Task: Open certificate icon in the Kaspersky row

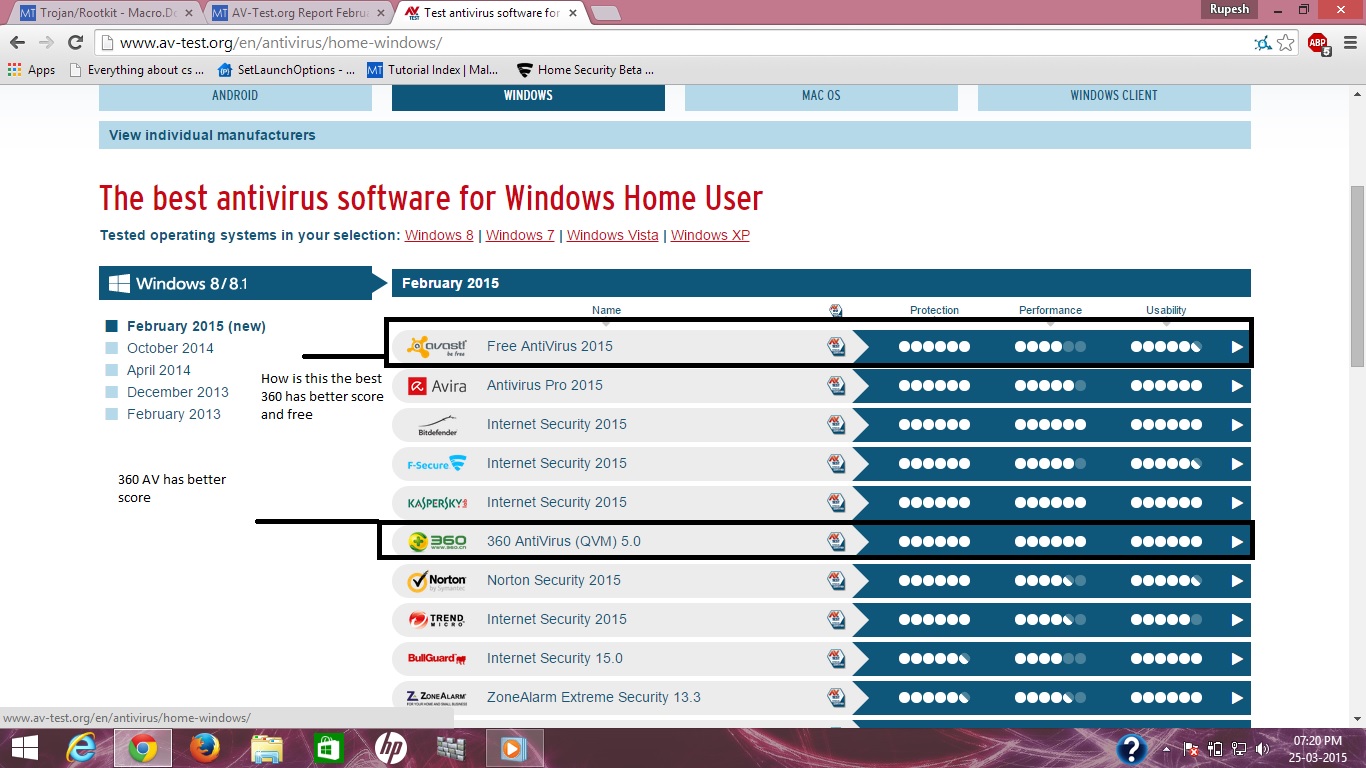Action: point(836,502)
